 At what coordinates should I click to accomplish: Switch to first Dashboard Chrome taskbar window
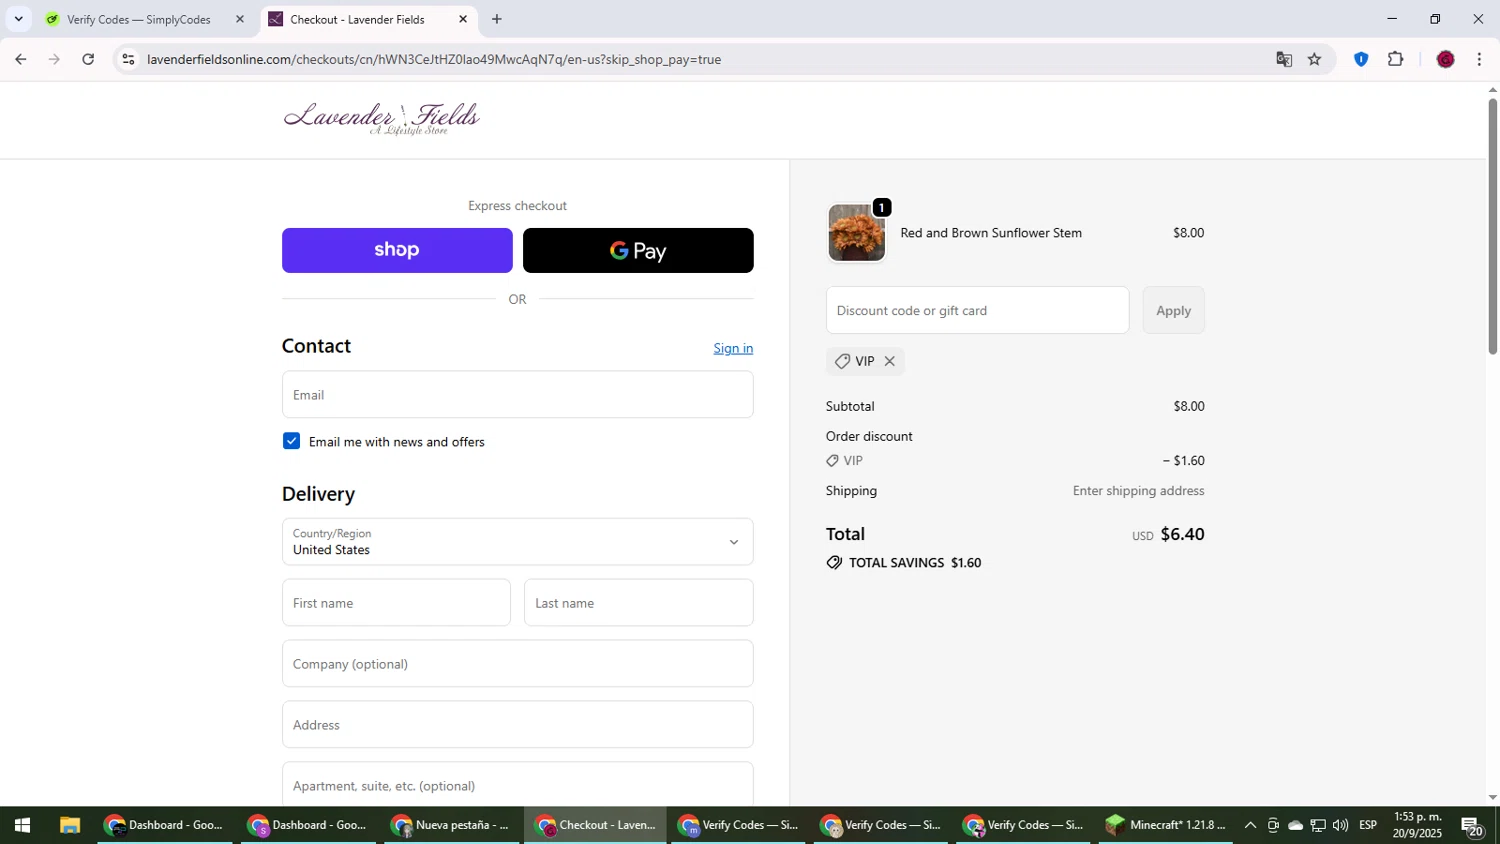pos(165,825)
